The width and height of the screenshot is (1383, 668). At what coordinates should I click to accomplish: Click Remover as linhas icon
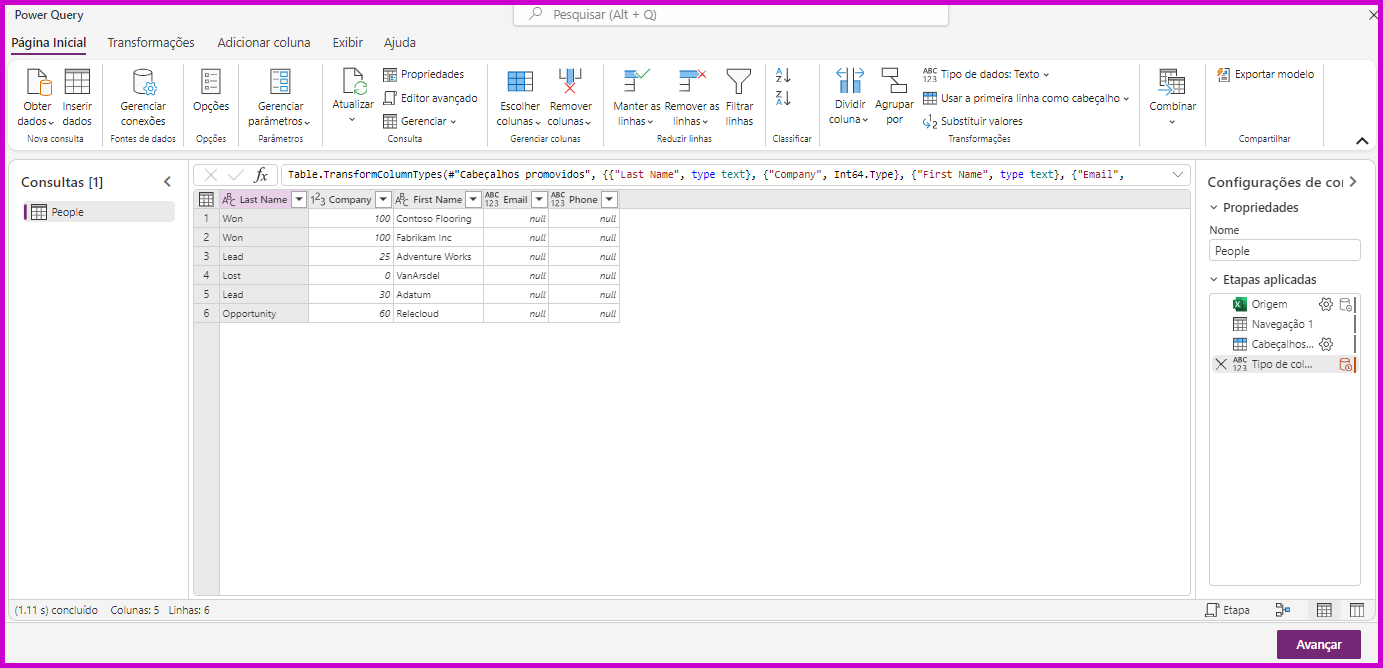692,82
